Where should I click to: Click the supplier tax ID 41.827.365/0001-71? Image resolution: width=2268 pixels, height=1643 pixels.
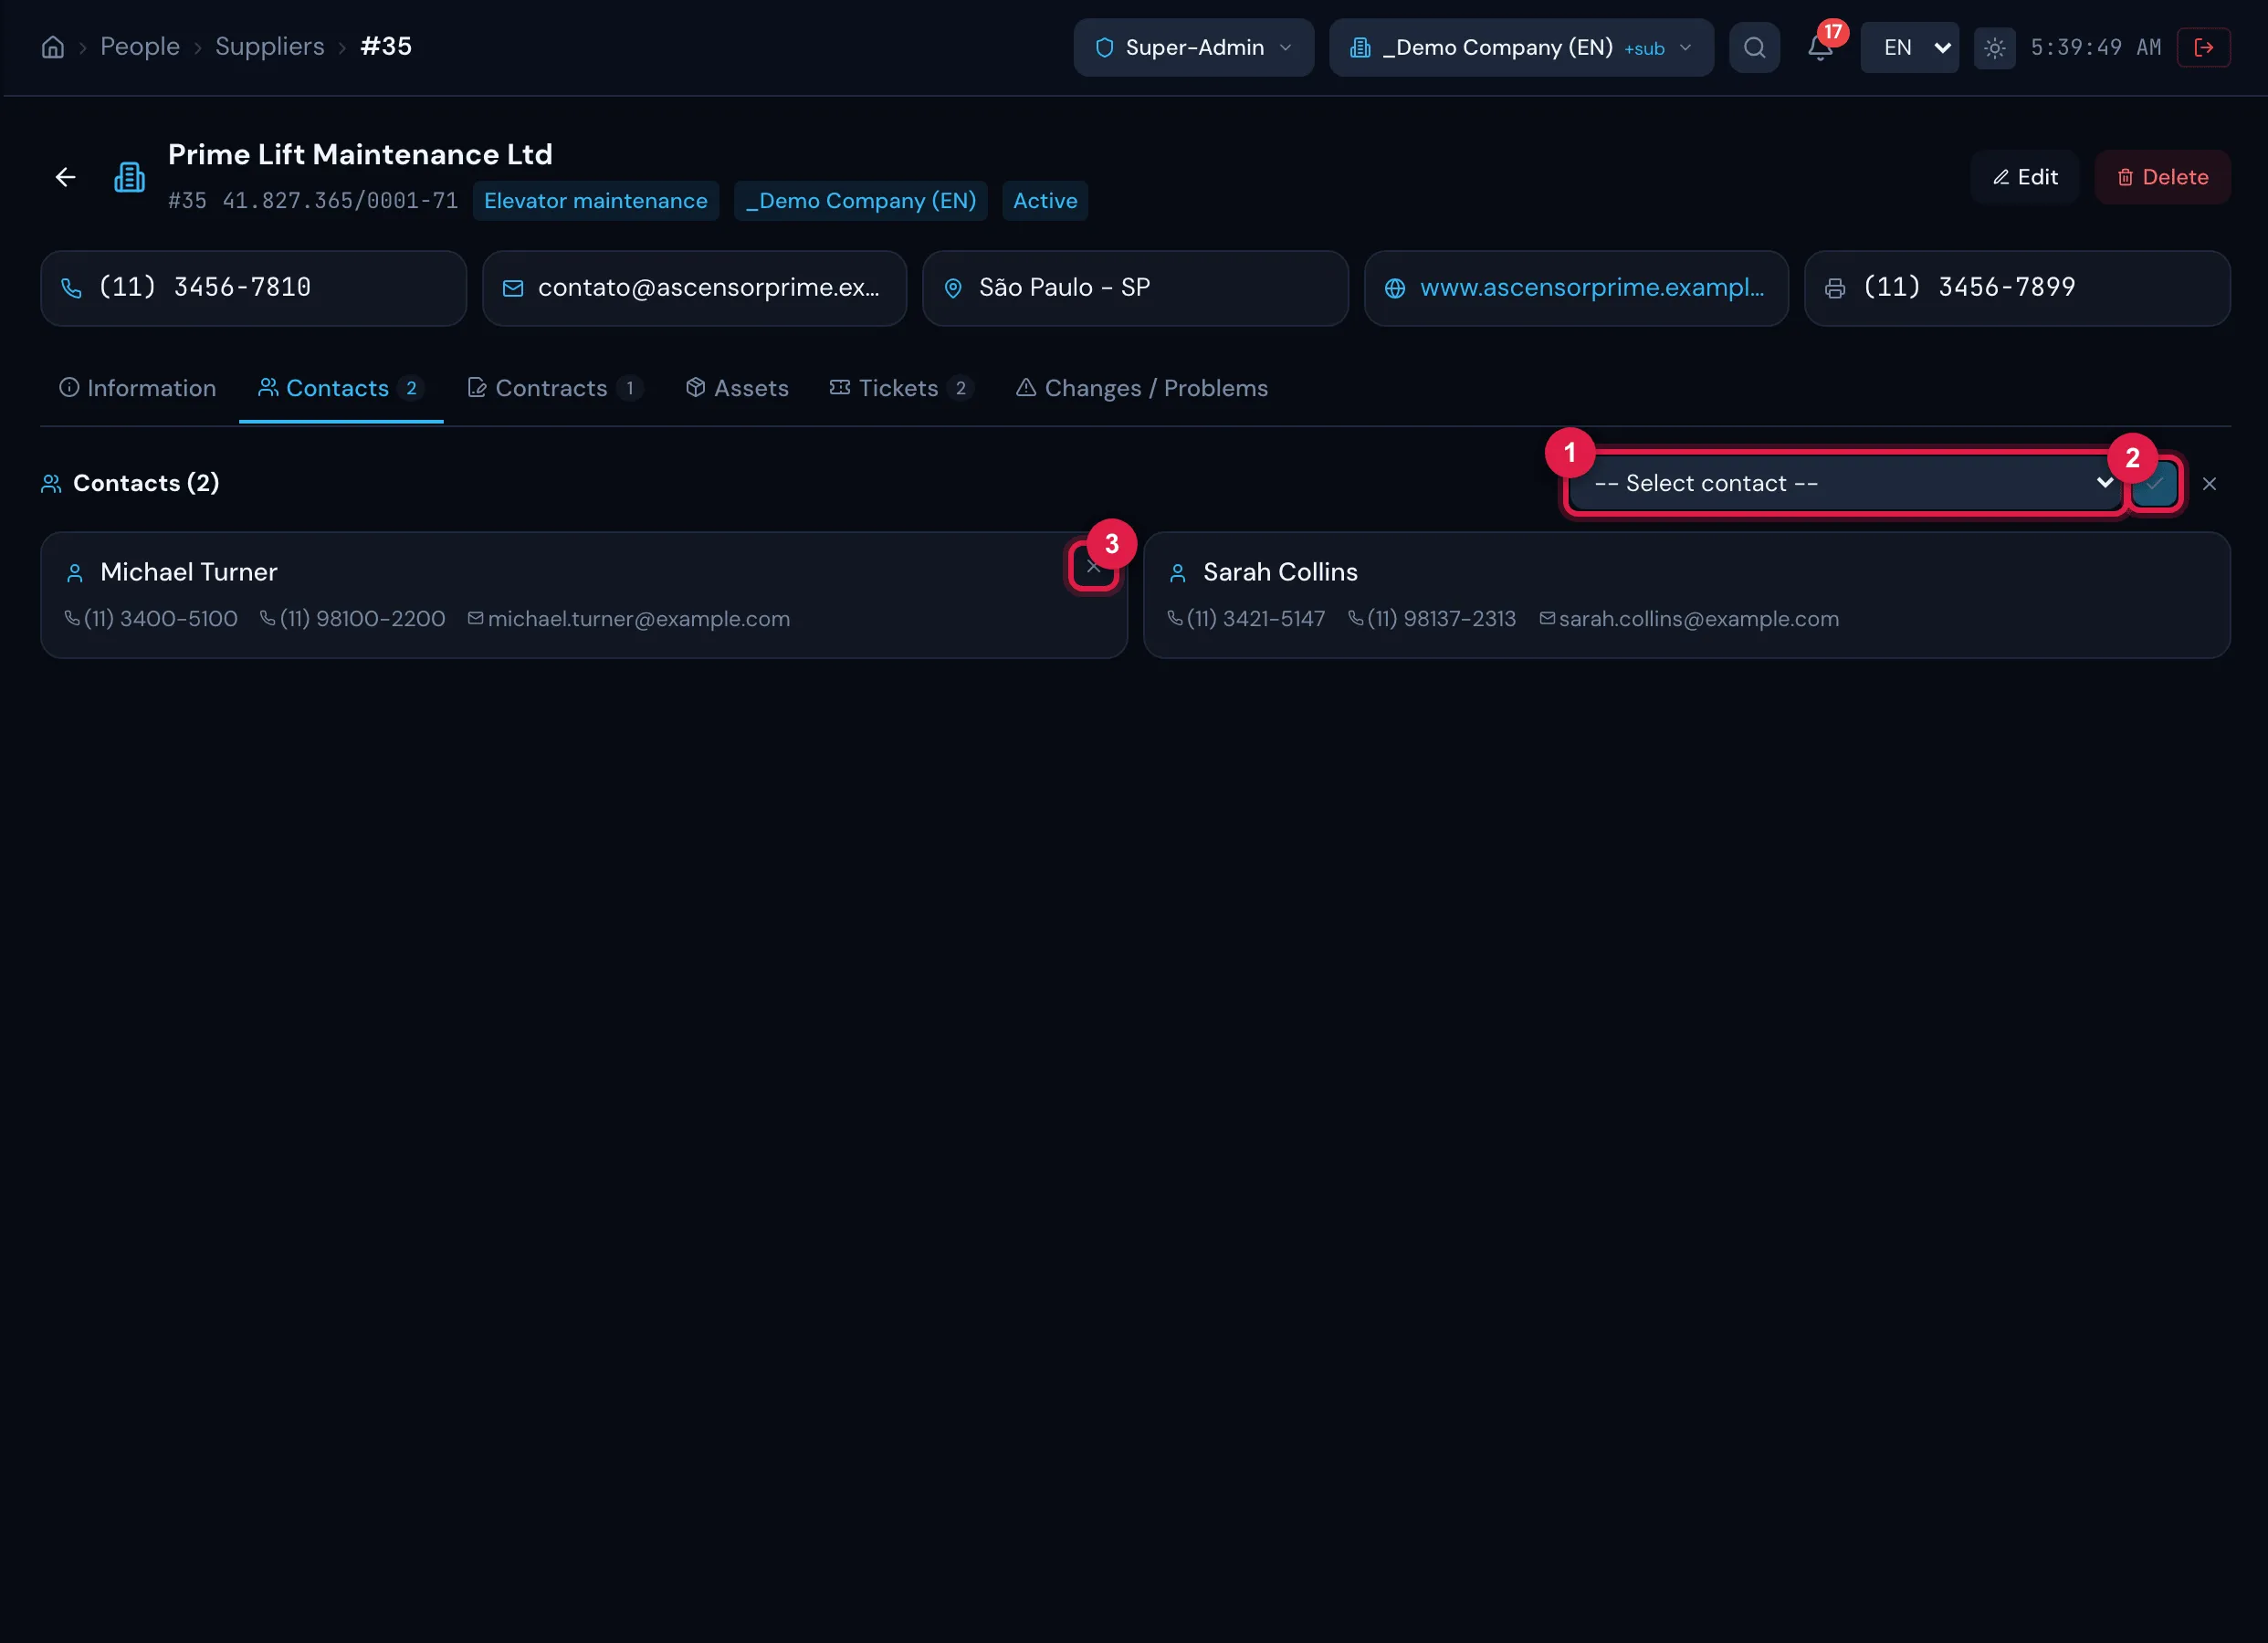[340, 201]
